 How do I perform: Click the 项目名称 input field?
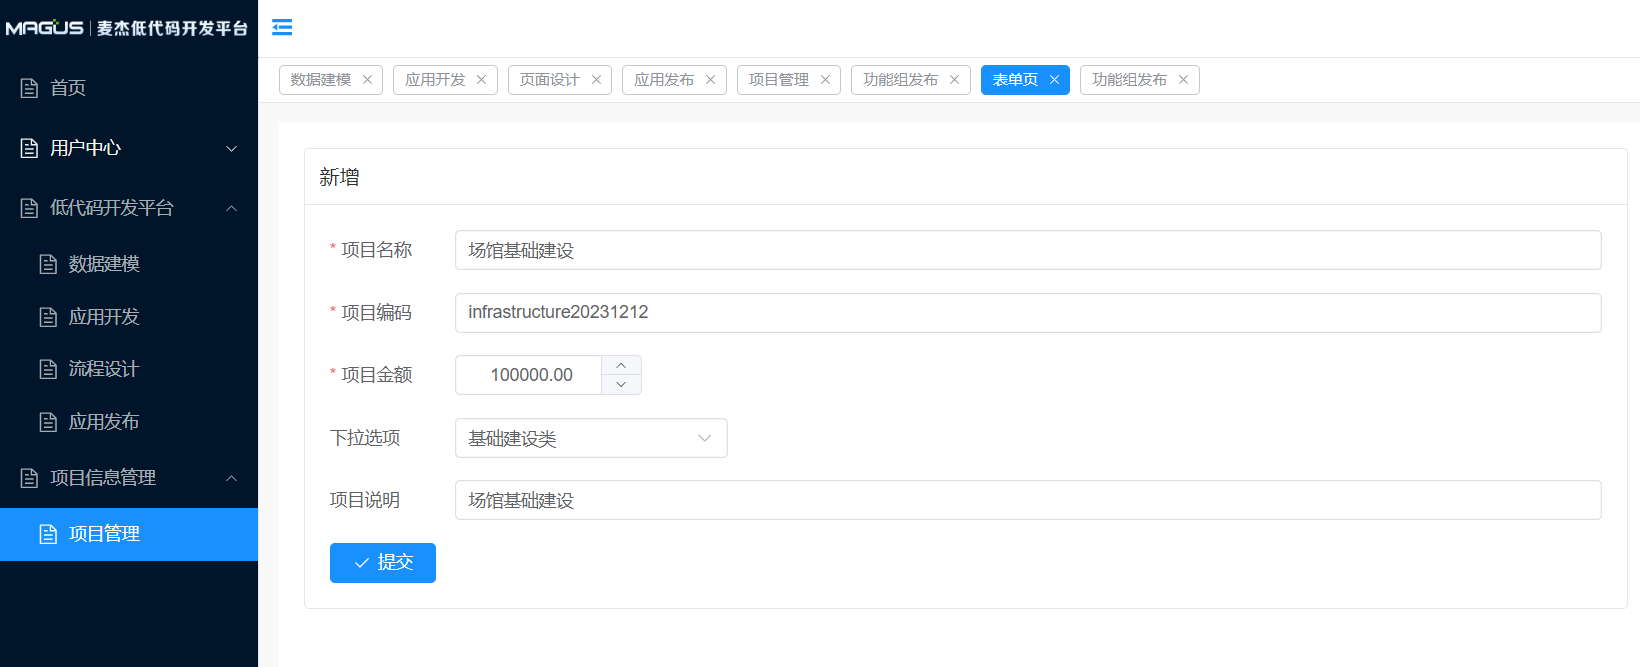pyautogui.click(x=1027, y=250)
